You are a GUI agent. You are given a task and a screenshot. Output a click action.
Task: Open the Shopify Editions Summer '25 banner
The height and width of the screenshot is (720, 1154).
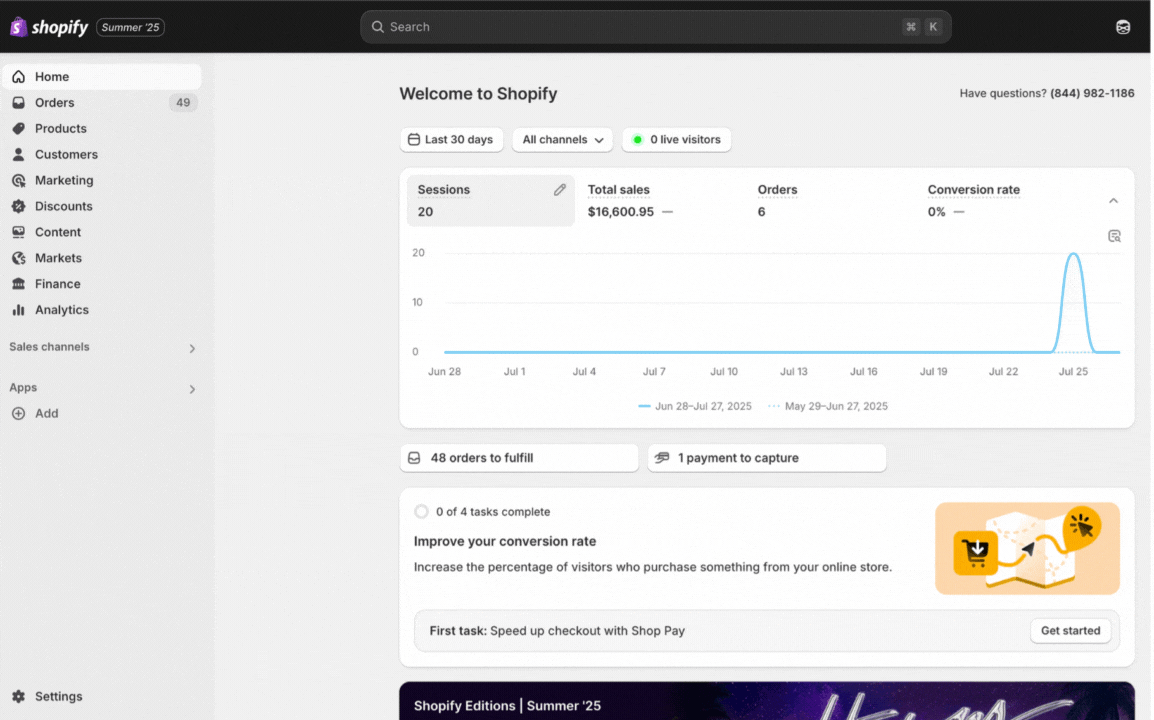point(766,701)
